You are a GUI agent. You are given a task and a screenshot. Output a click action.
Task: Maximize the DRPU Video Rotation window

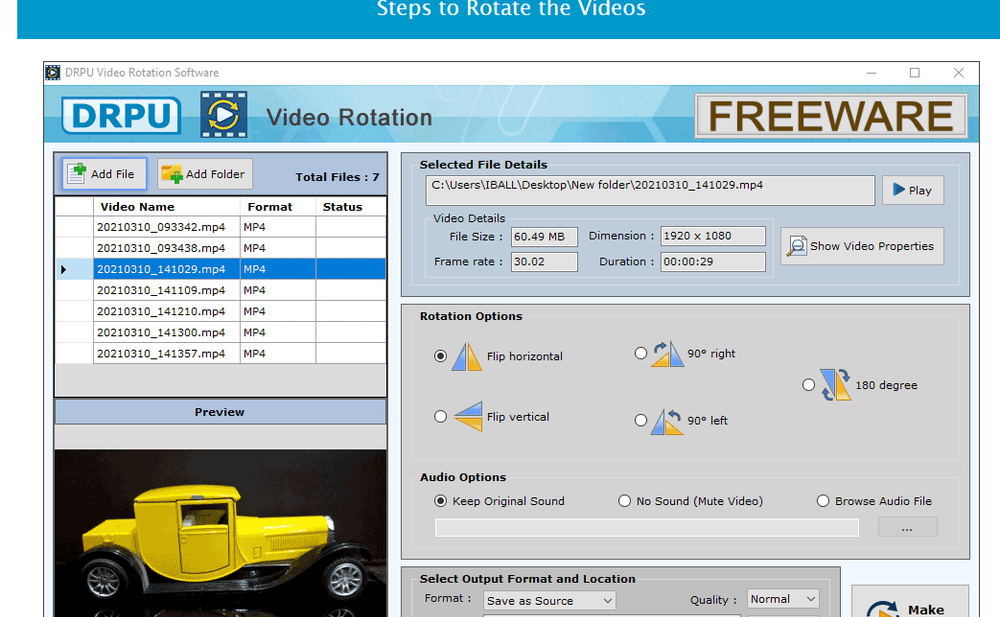click(915, 73)
